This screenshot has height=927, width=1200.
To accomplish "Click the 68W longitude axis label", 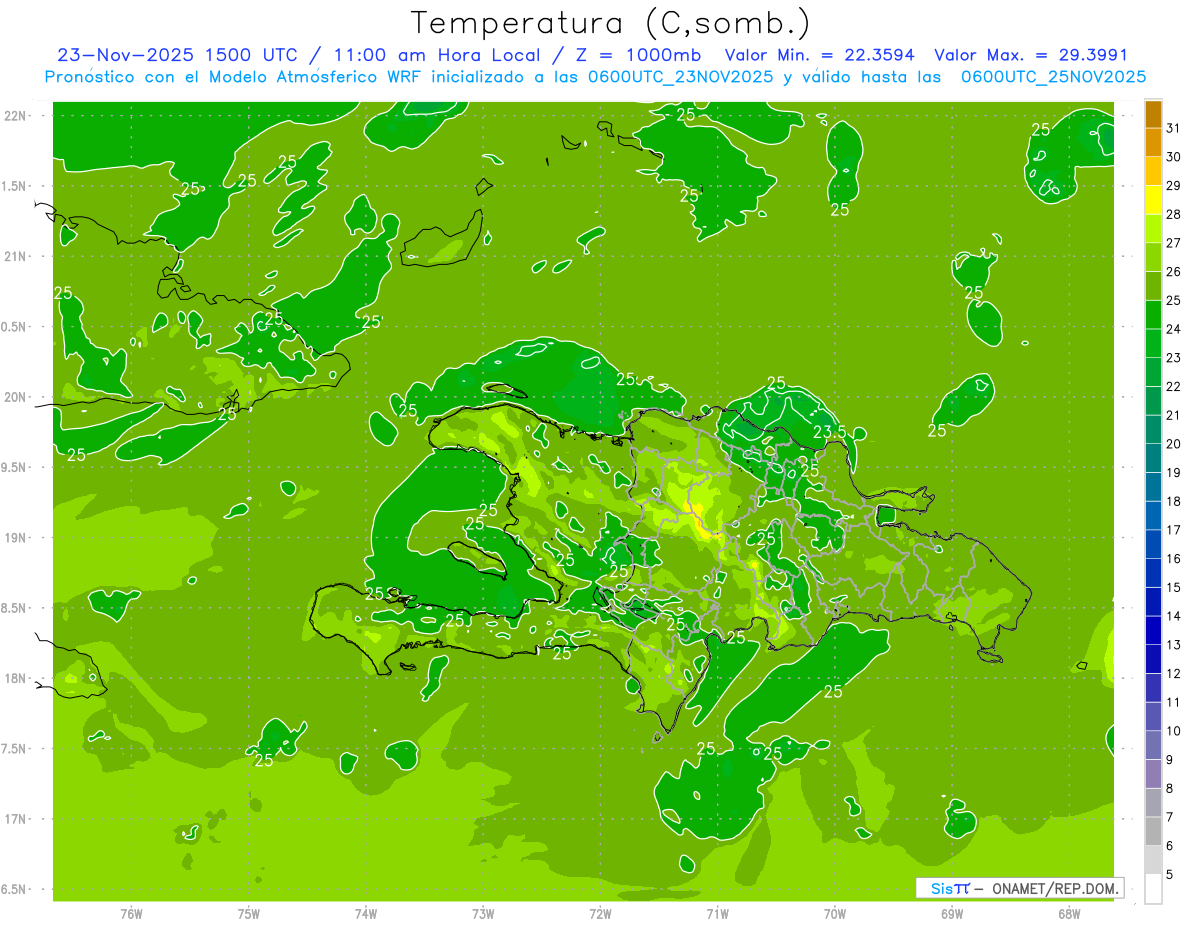I will 1069,913.
